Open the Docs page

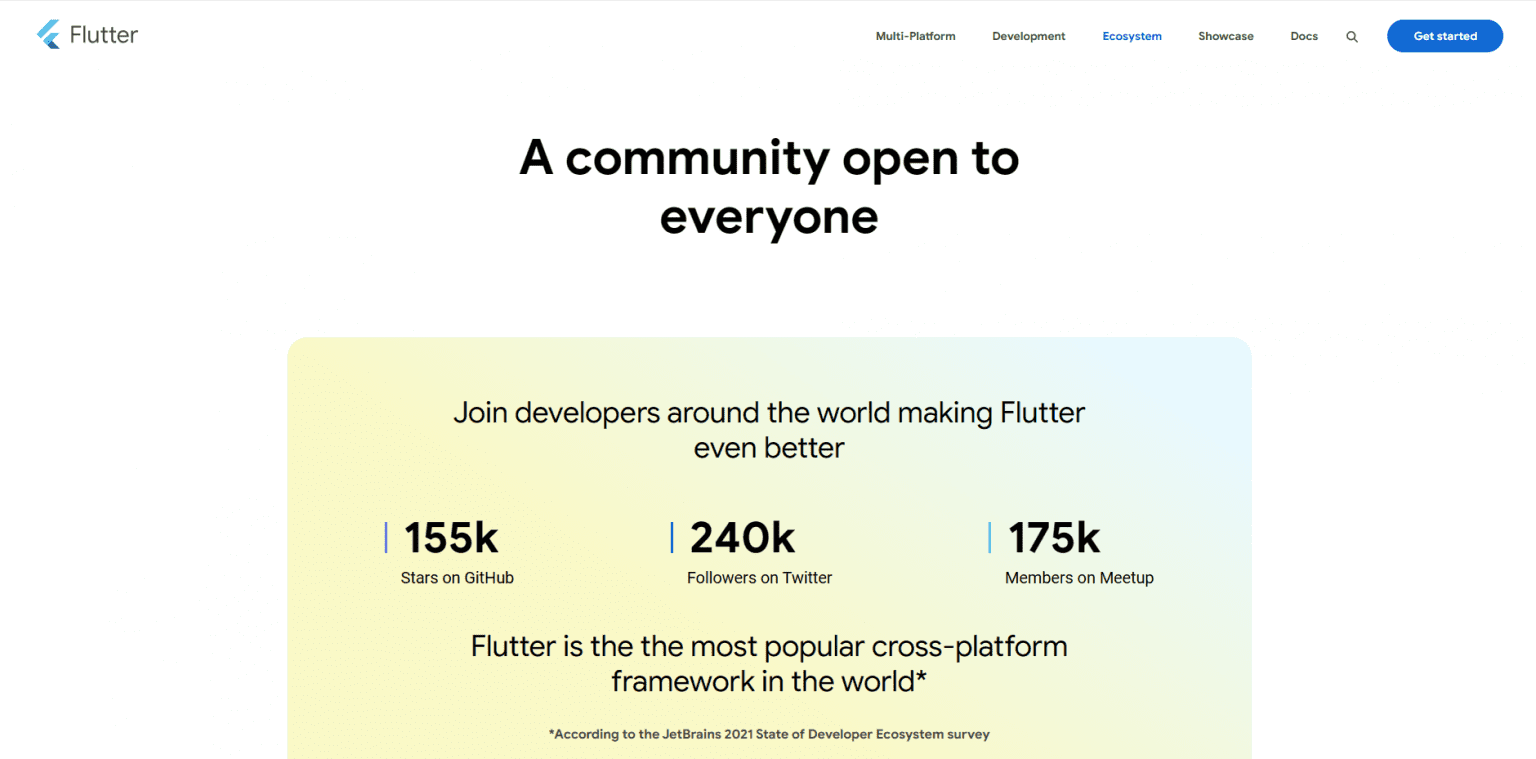[x=1303, y=36]
